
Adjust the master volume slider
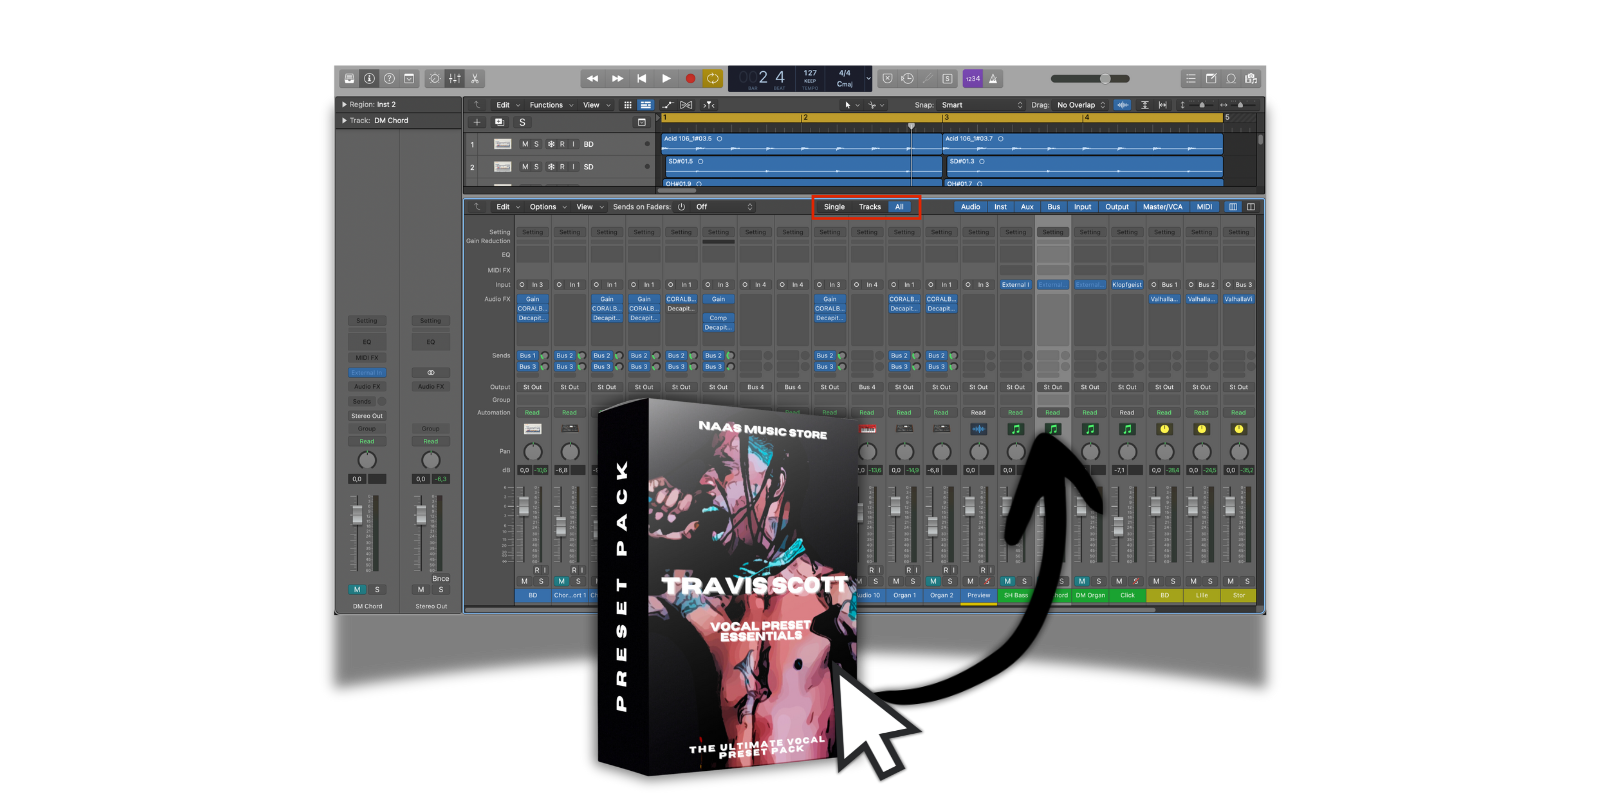point(1104,78)
